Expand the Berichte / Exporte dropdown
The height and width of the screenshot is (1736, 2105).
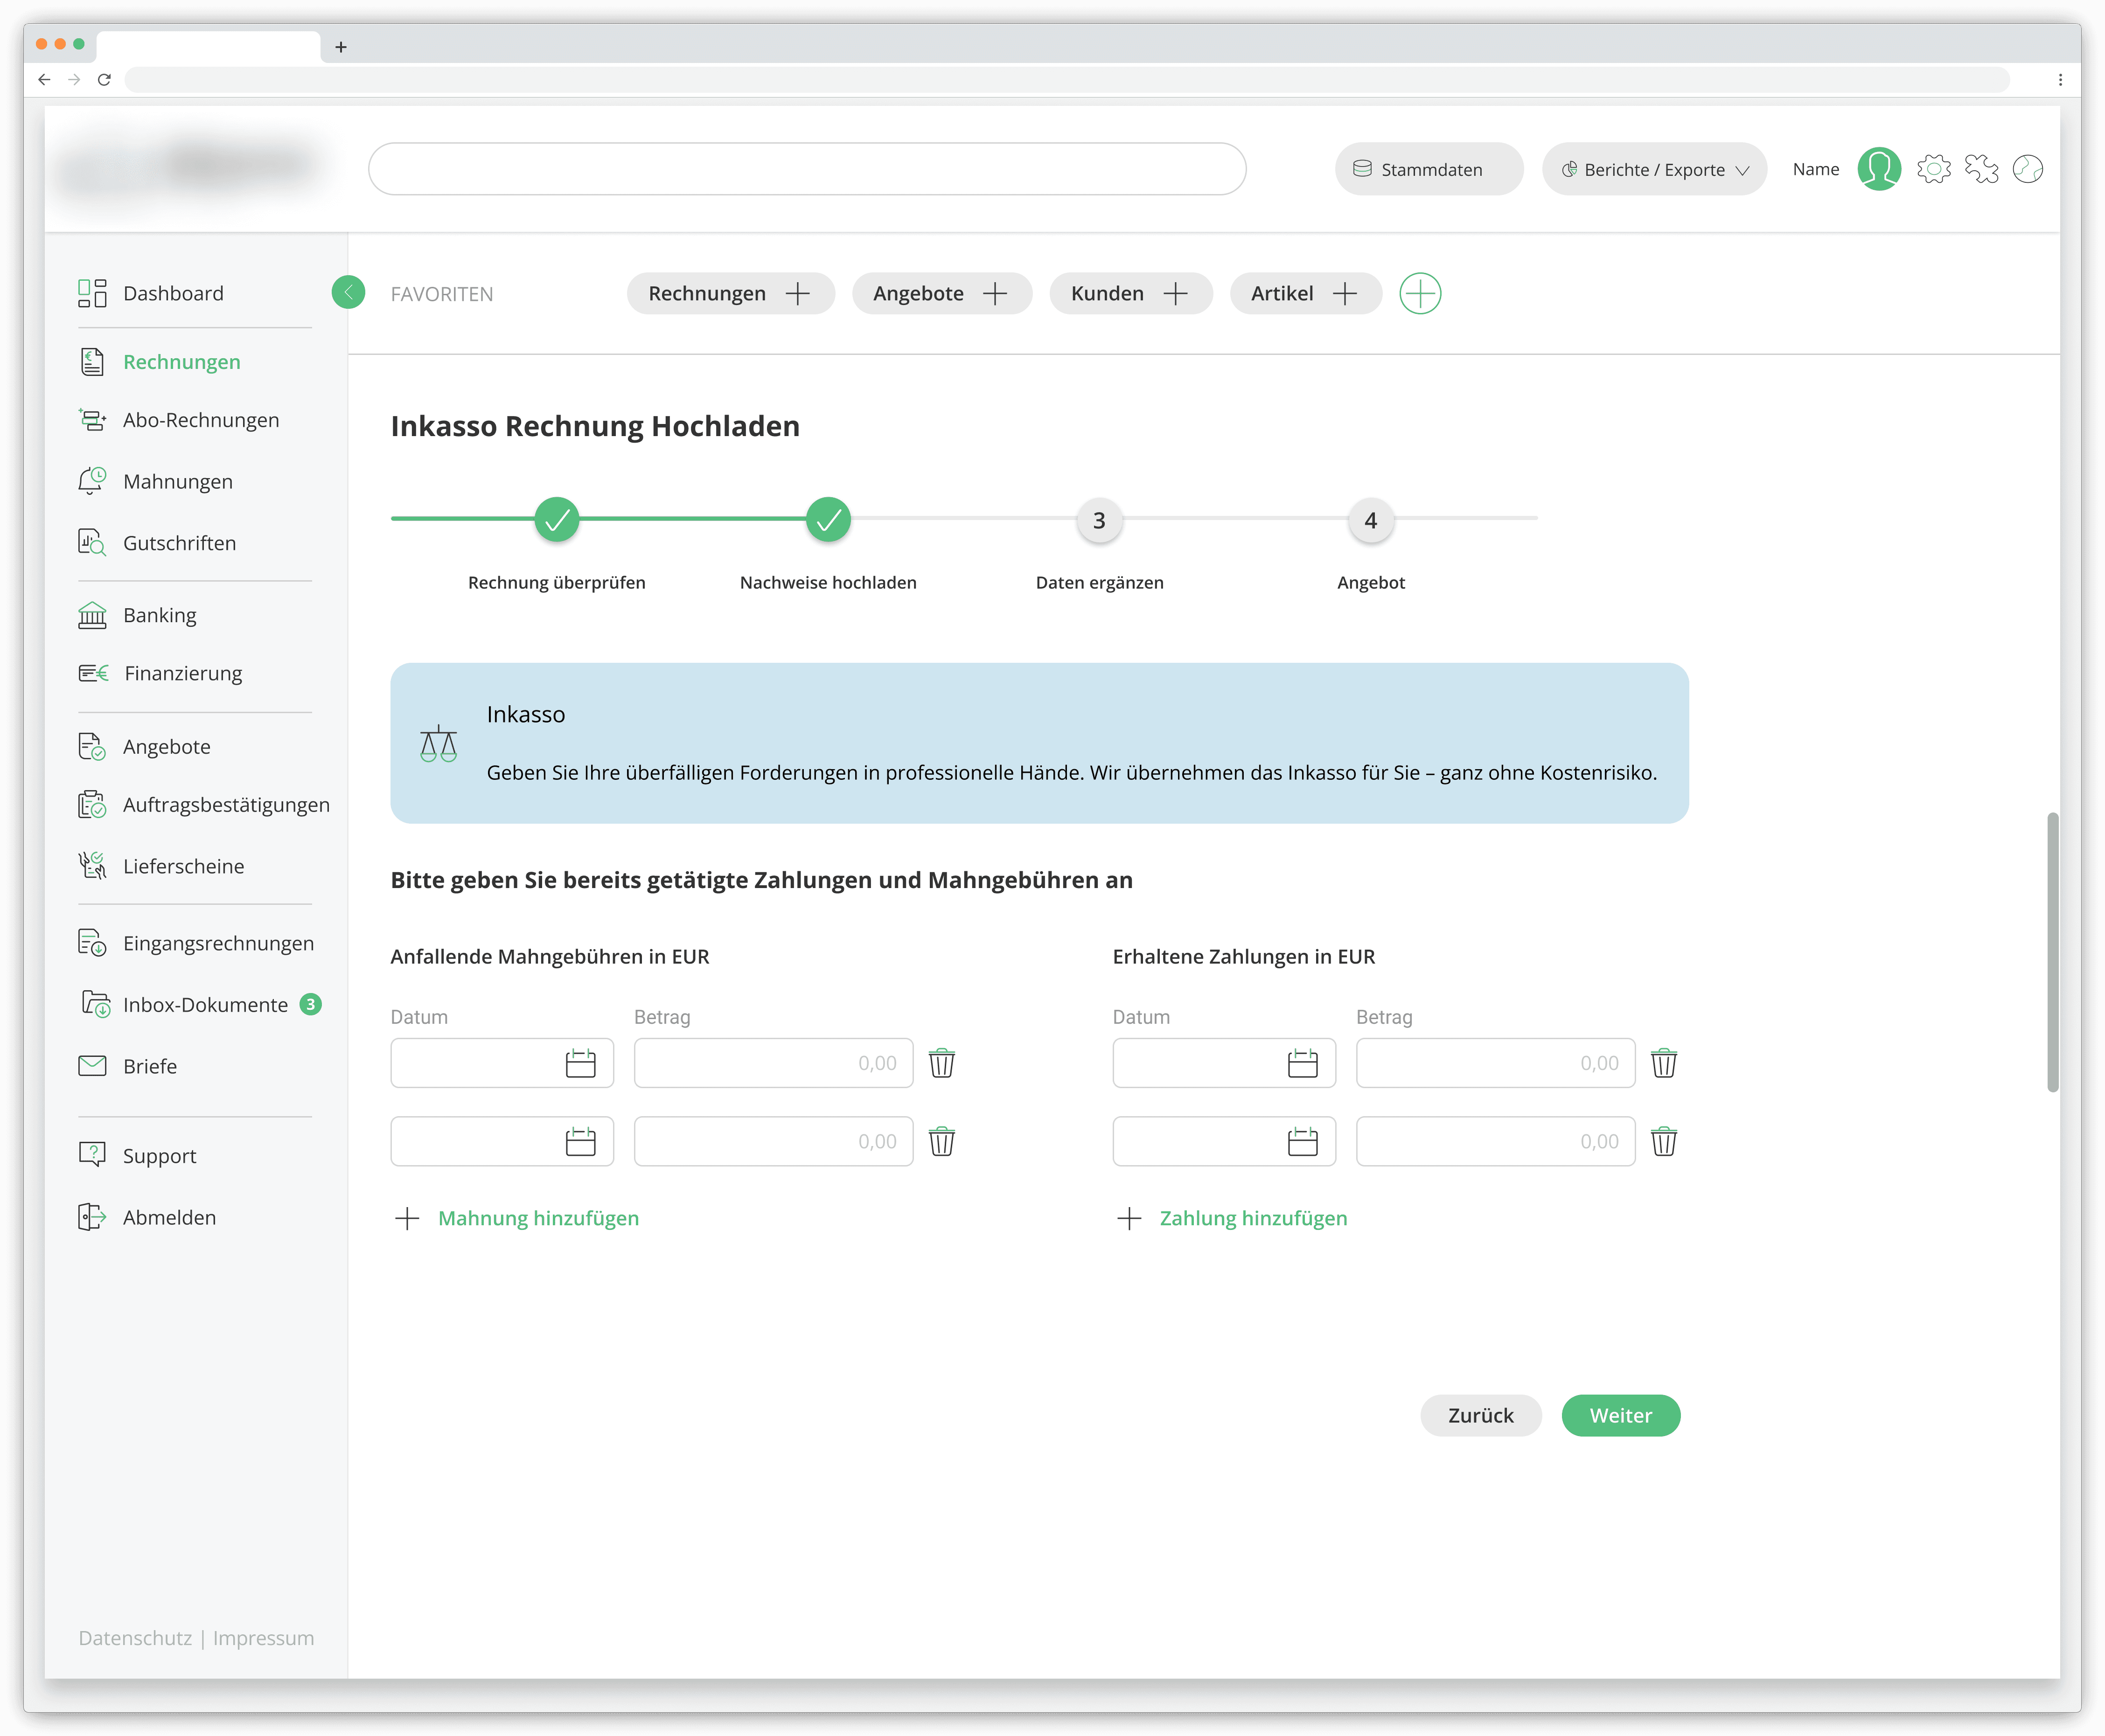tap(1654, 170)
